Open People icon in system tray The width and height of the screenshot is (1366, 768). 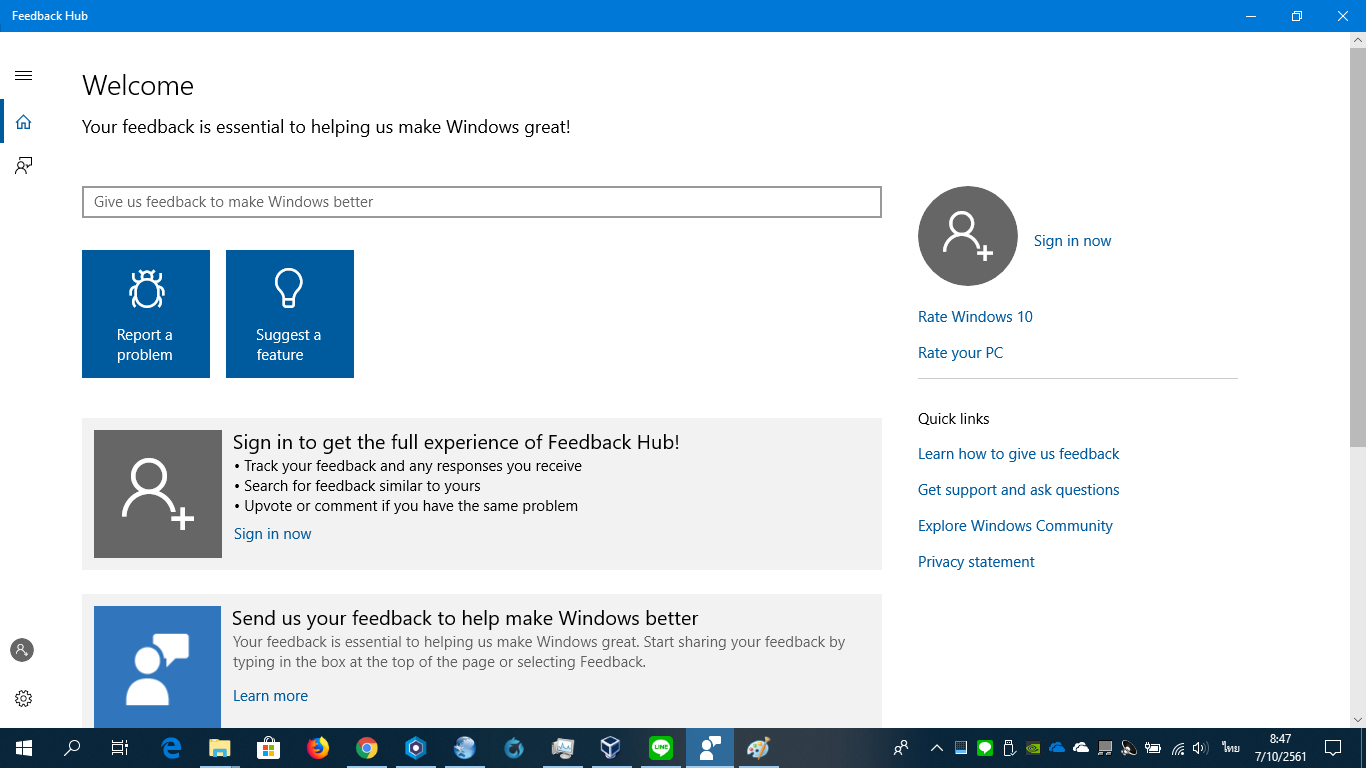tap(901, 748)
